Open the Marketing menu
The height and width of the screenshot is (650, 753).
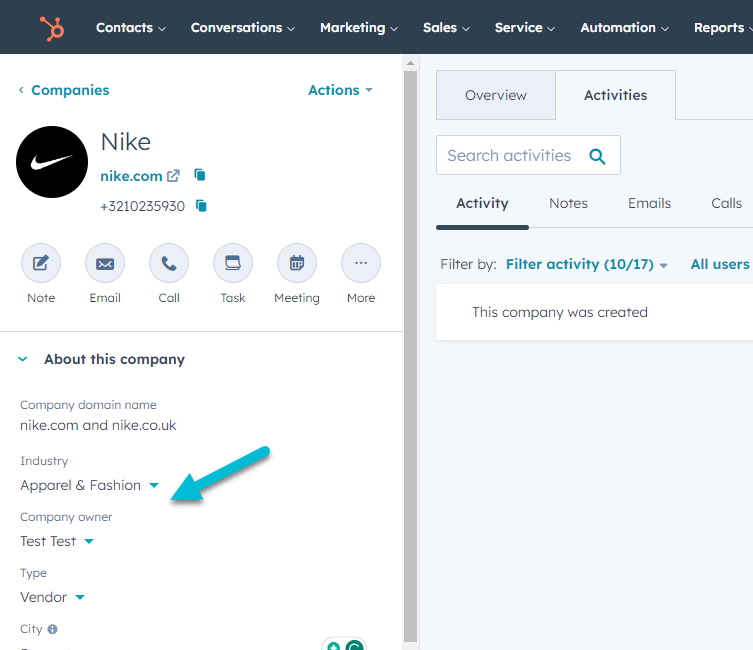coord(359,28)
